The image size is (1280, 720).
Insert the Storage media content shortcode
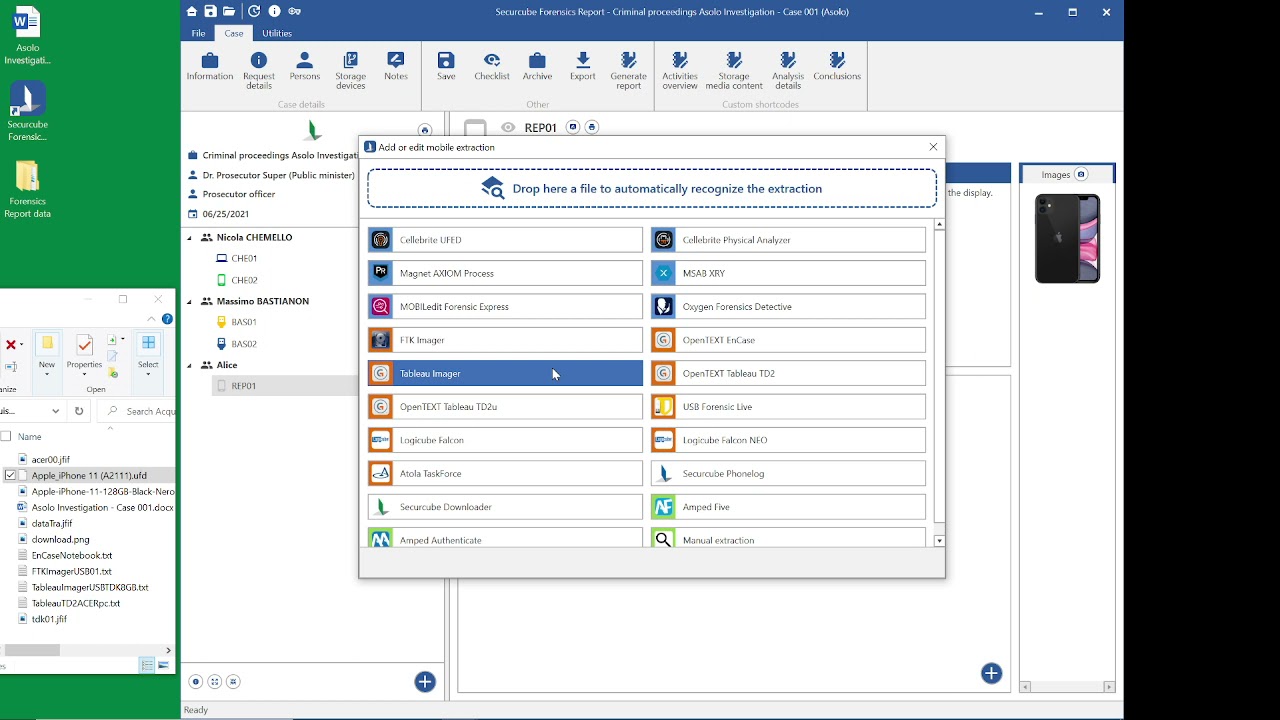pos(734,71)
